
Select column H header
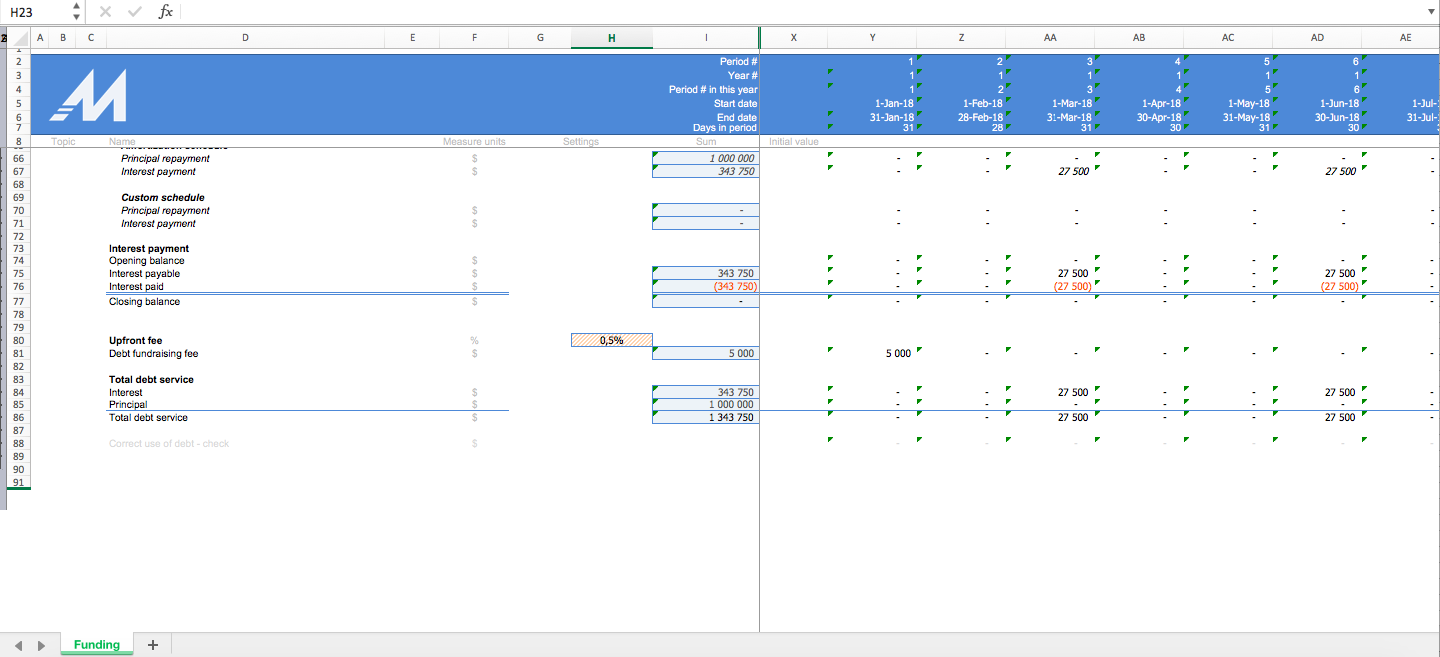pyautogui.click(x=611, y=37)
